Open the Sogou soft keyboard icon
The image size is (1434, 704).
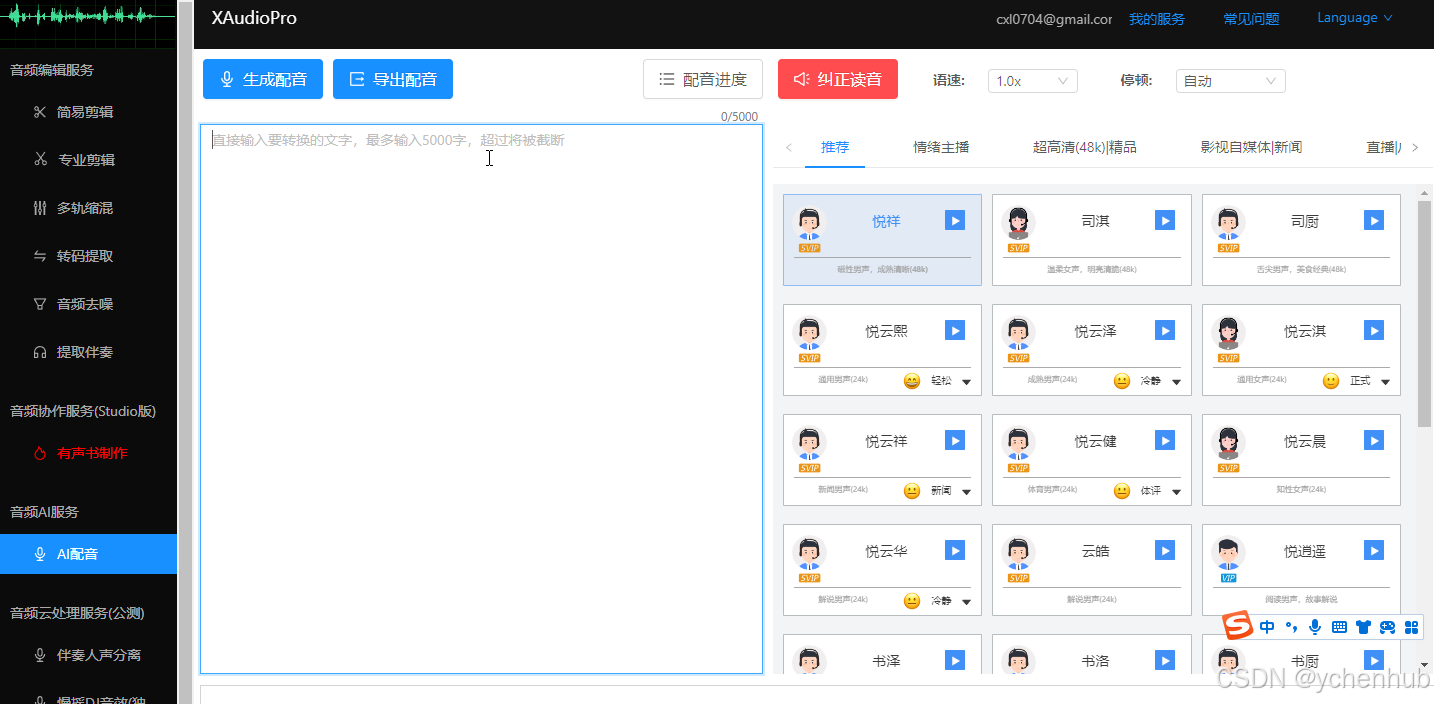point(1339,627)
